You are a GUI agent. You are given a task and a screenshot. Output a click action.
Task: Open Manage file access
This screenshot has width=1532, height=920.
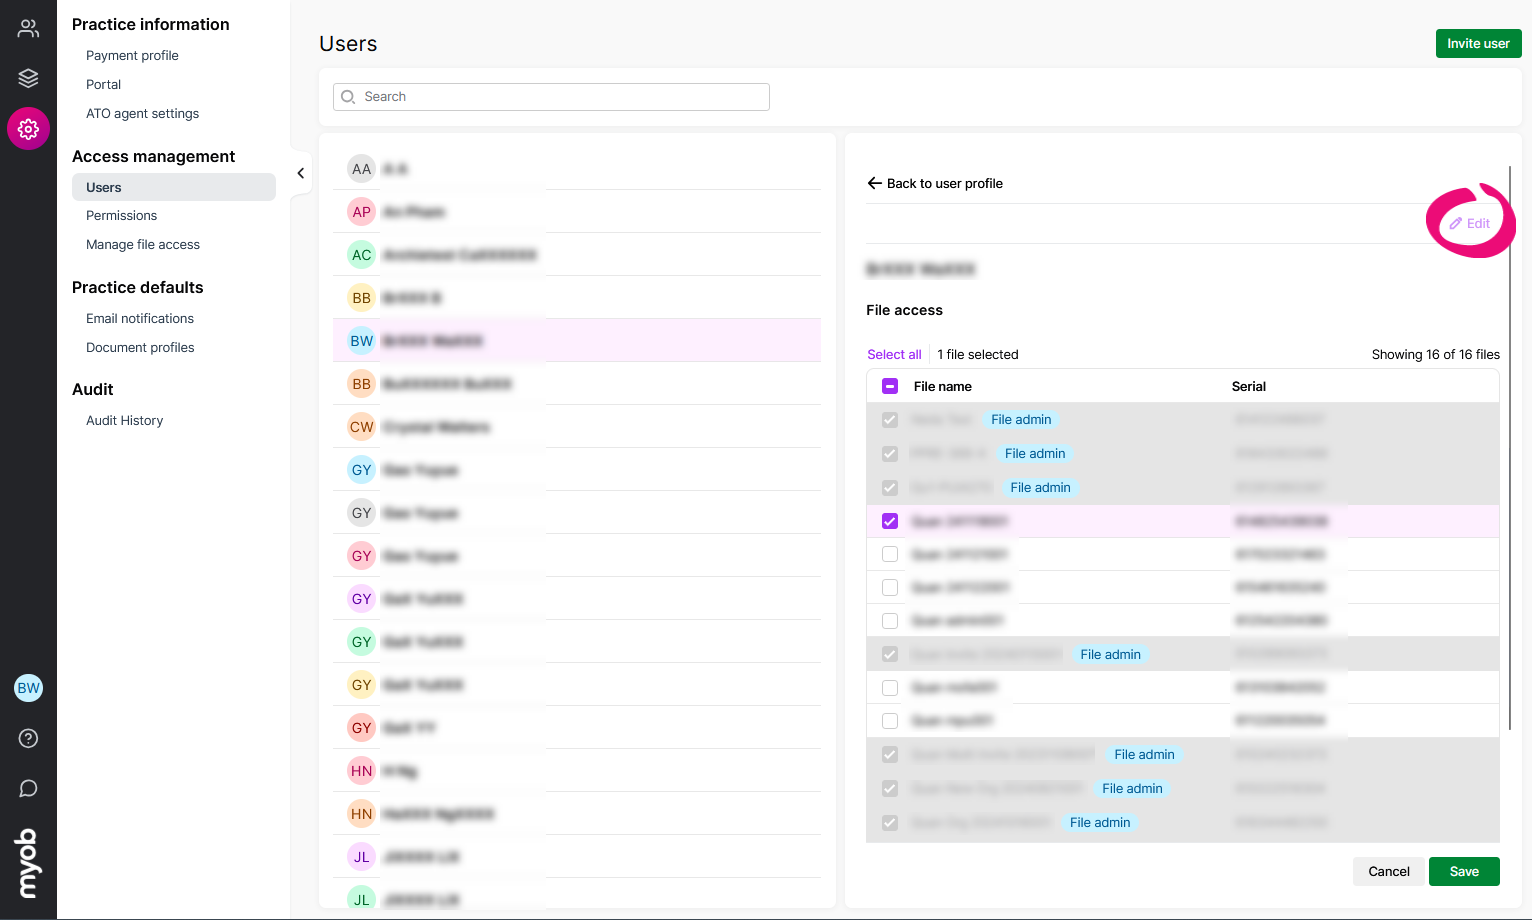pos(143,245)
